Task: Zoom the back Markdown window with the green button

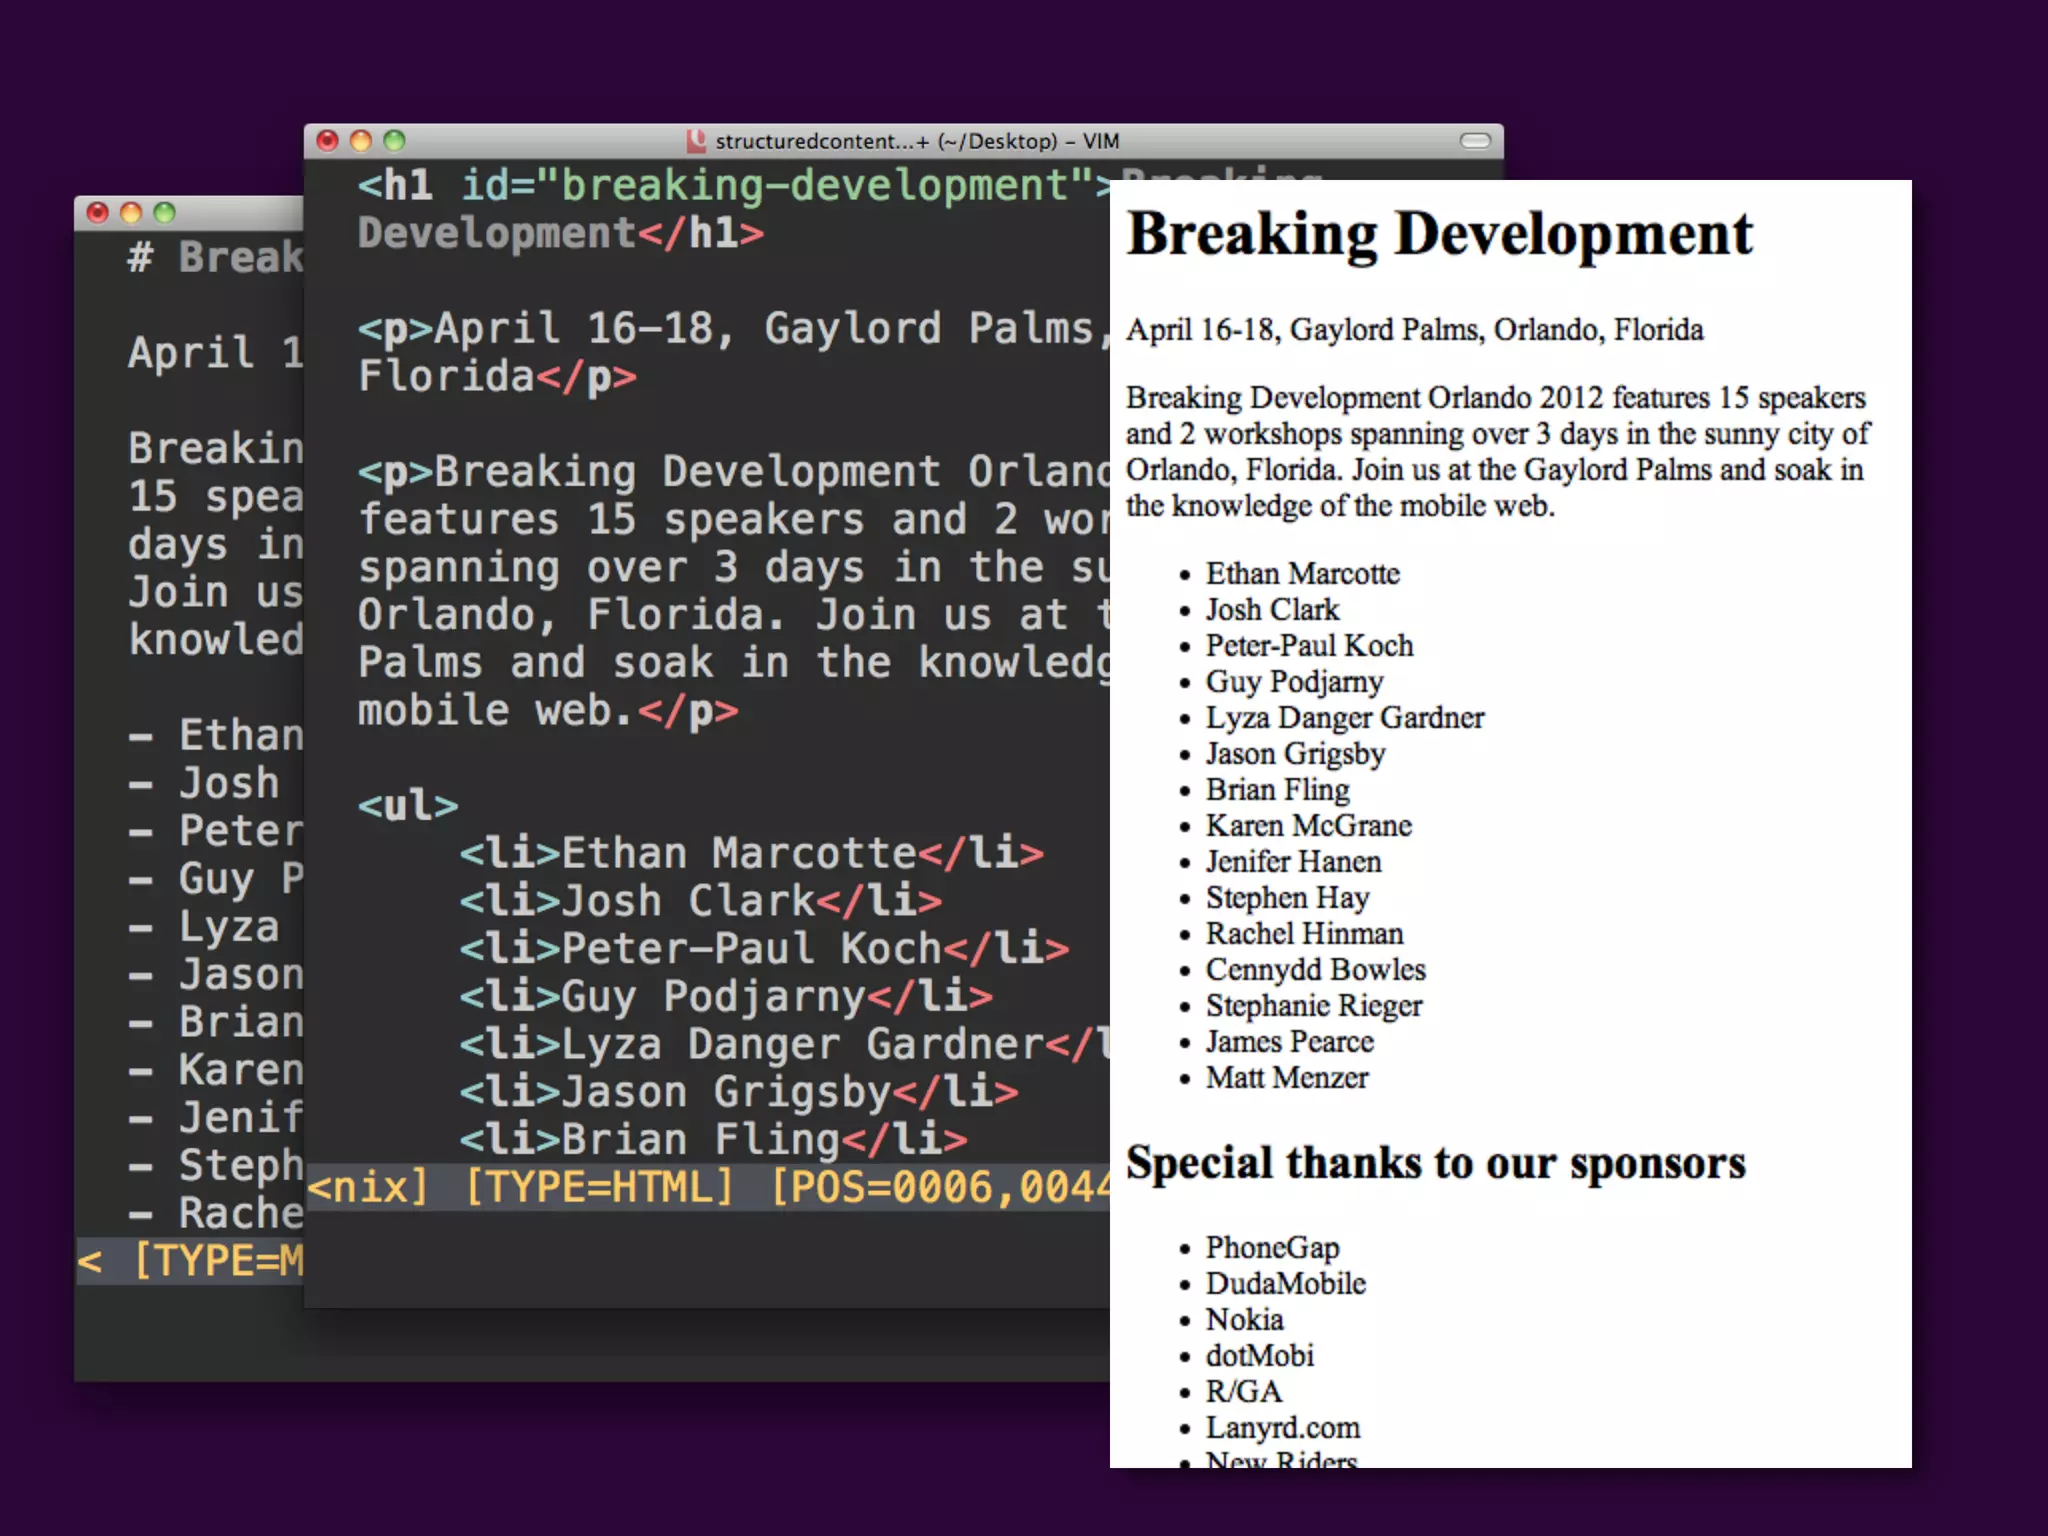Action: click(165, 213)
